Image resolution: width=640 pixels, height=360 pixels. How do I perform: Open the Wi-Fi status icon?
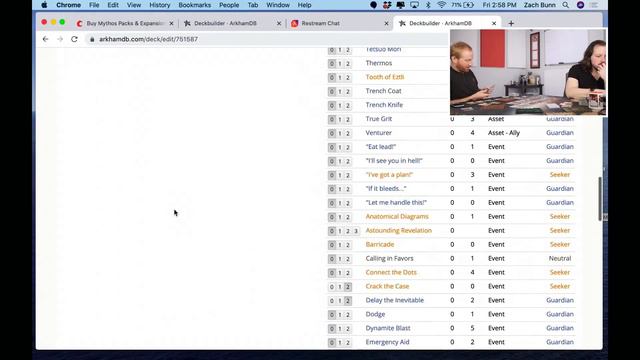click(441, 5)
